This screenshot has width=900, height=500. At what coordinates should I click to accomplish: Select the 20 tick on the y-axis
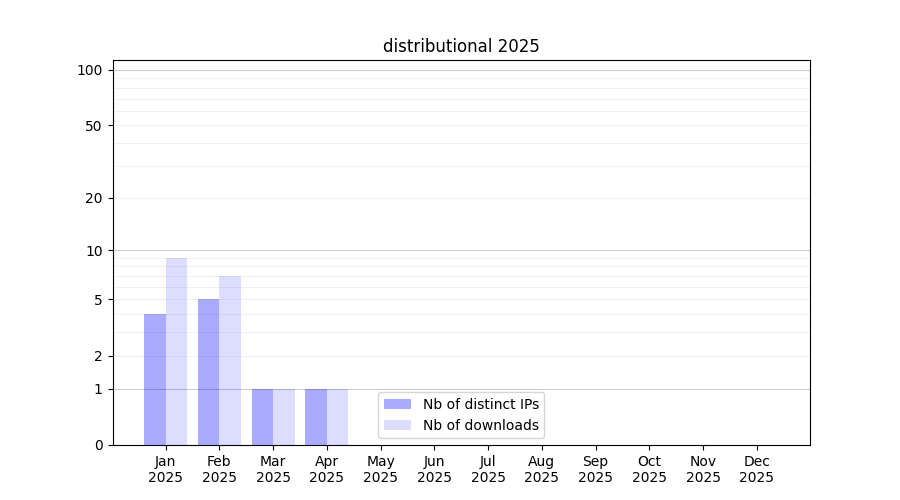click(x=93, y=198)
